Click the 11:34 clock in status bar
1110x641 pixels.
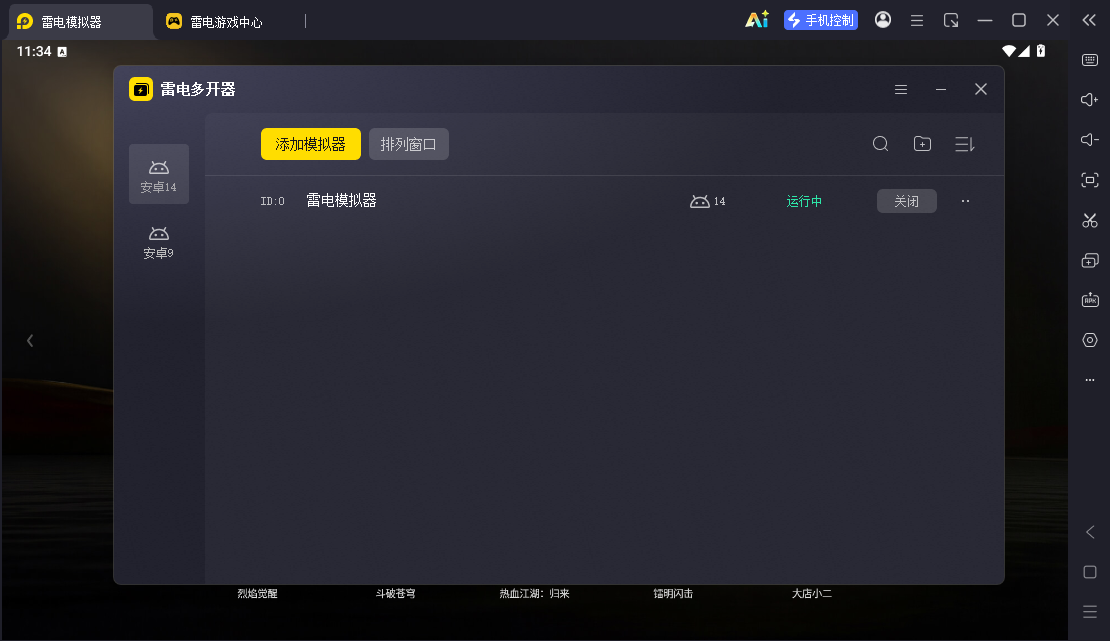pyautogui.click(x=34, y=52)
